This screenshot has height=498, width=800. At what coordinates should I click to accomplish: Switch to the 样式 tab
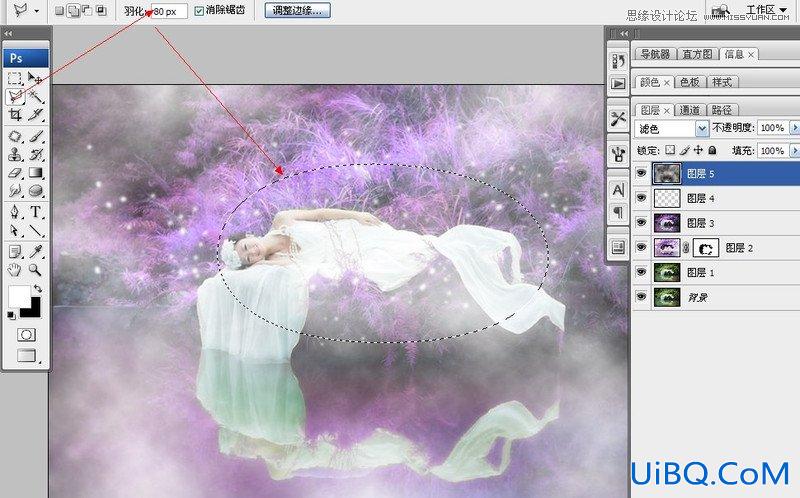pyautogui.click(x=722, y=82)
